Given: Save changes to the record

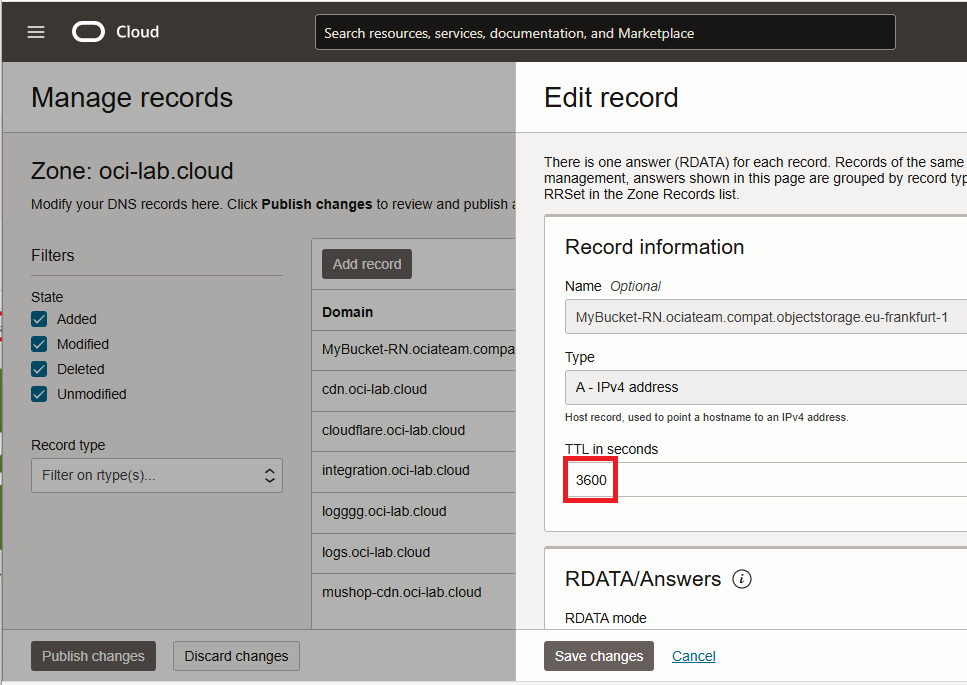Looking at the screenshot, I should click(599, 656).
